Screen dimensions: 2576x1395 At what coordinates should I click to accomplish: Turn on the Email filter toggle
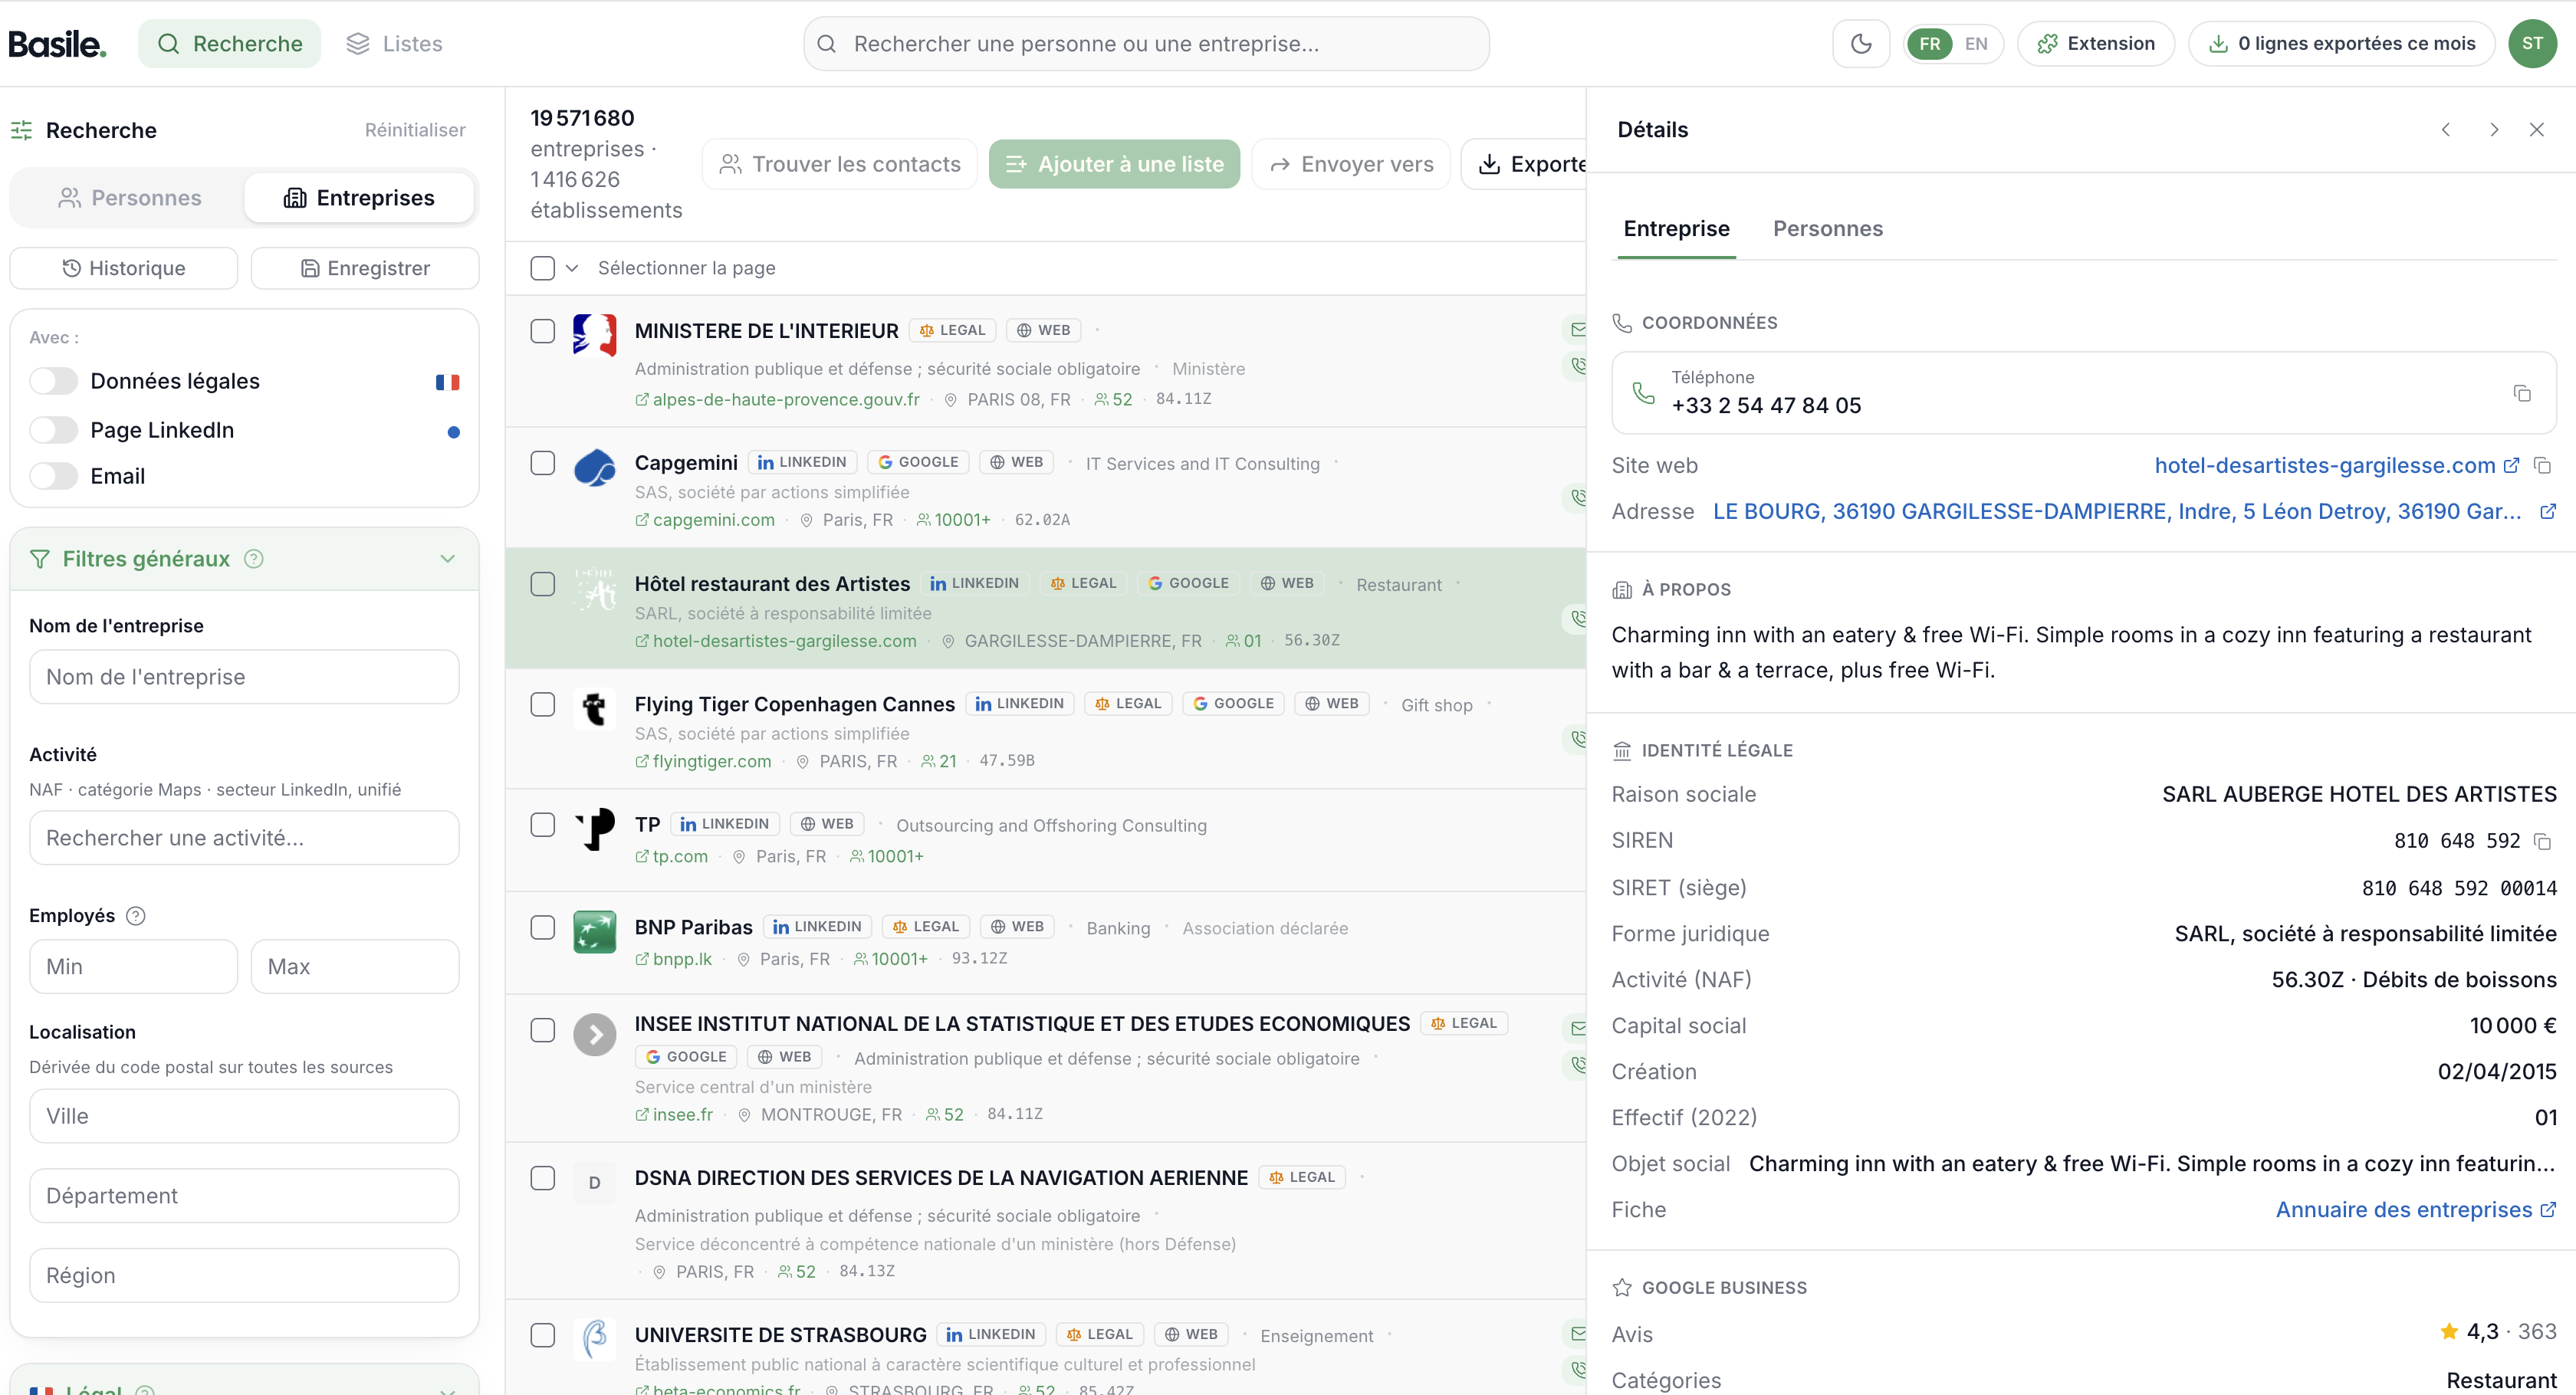(x=53, y=476)
